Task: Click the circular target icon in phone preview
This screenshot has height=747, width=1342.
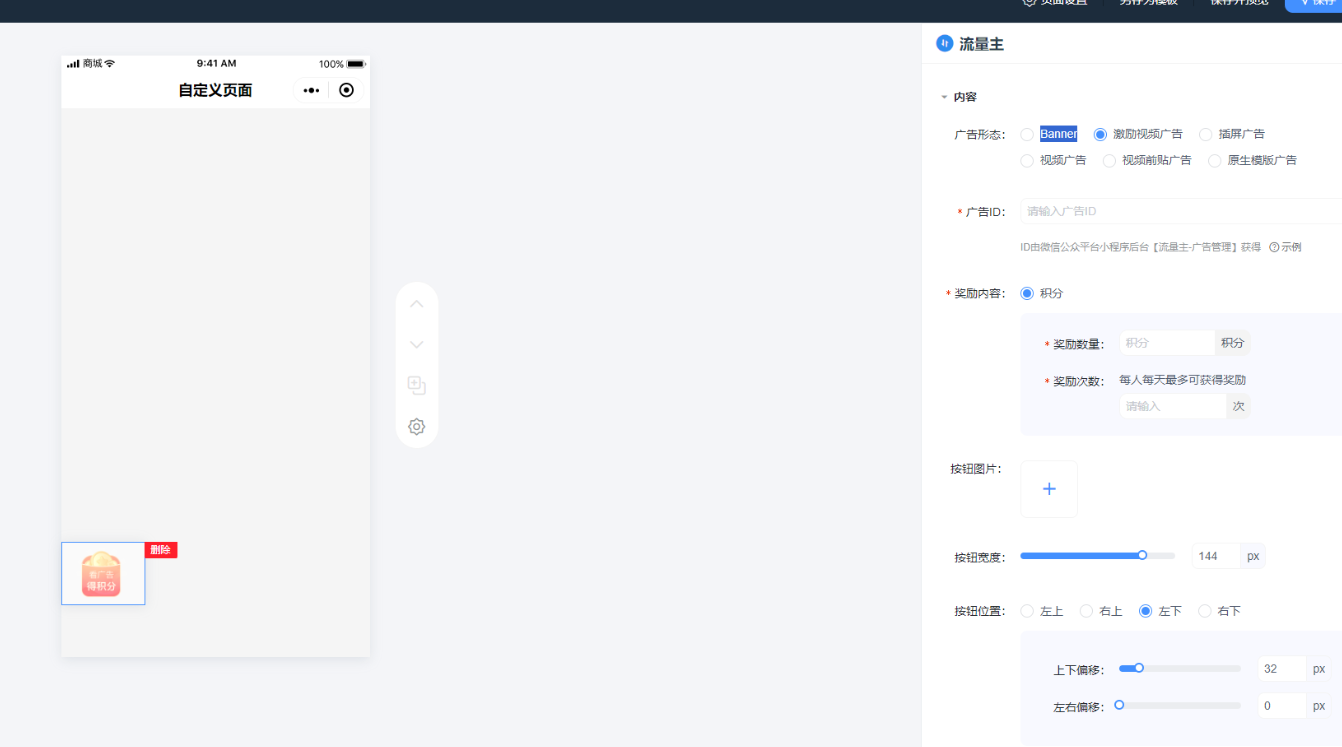Action: coord(347,91)
